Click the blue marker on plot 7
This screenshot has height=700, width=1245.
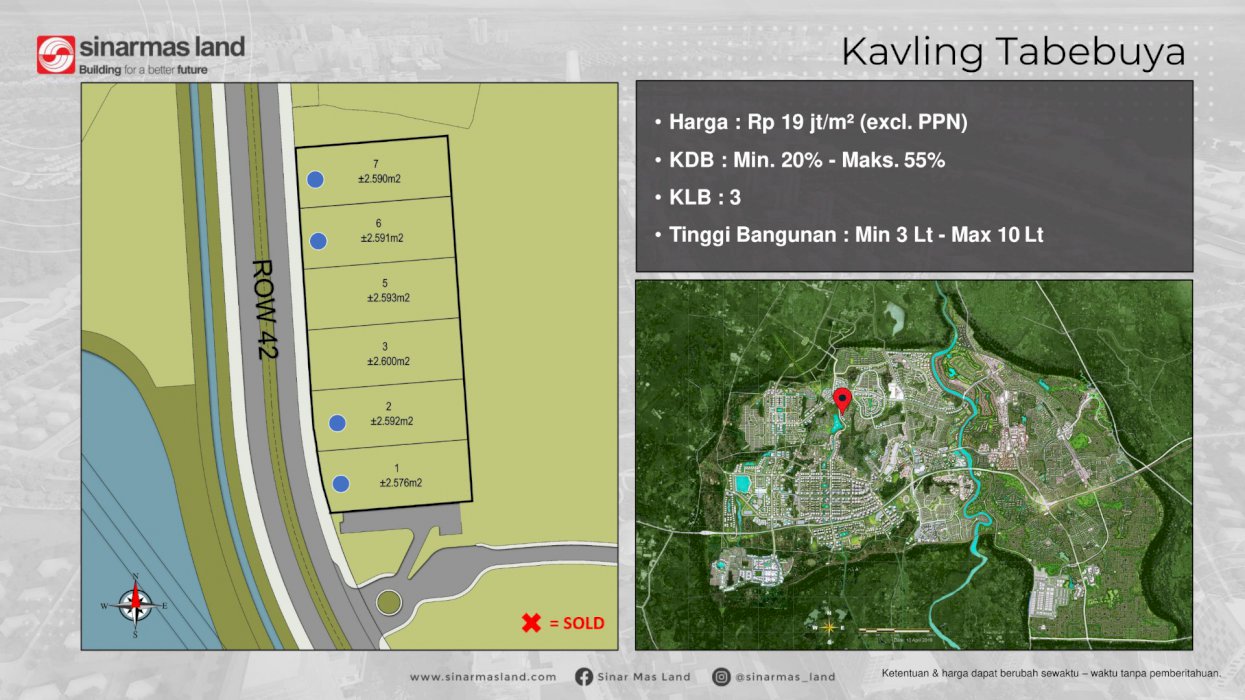[316, 180]
